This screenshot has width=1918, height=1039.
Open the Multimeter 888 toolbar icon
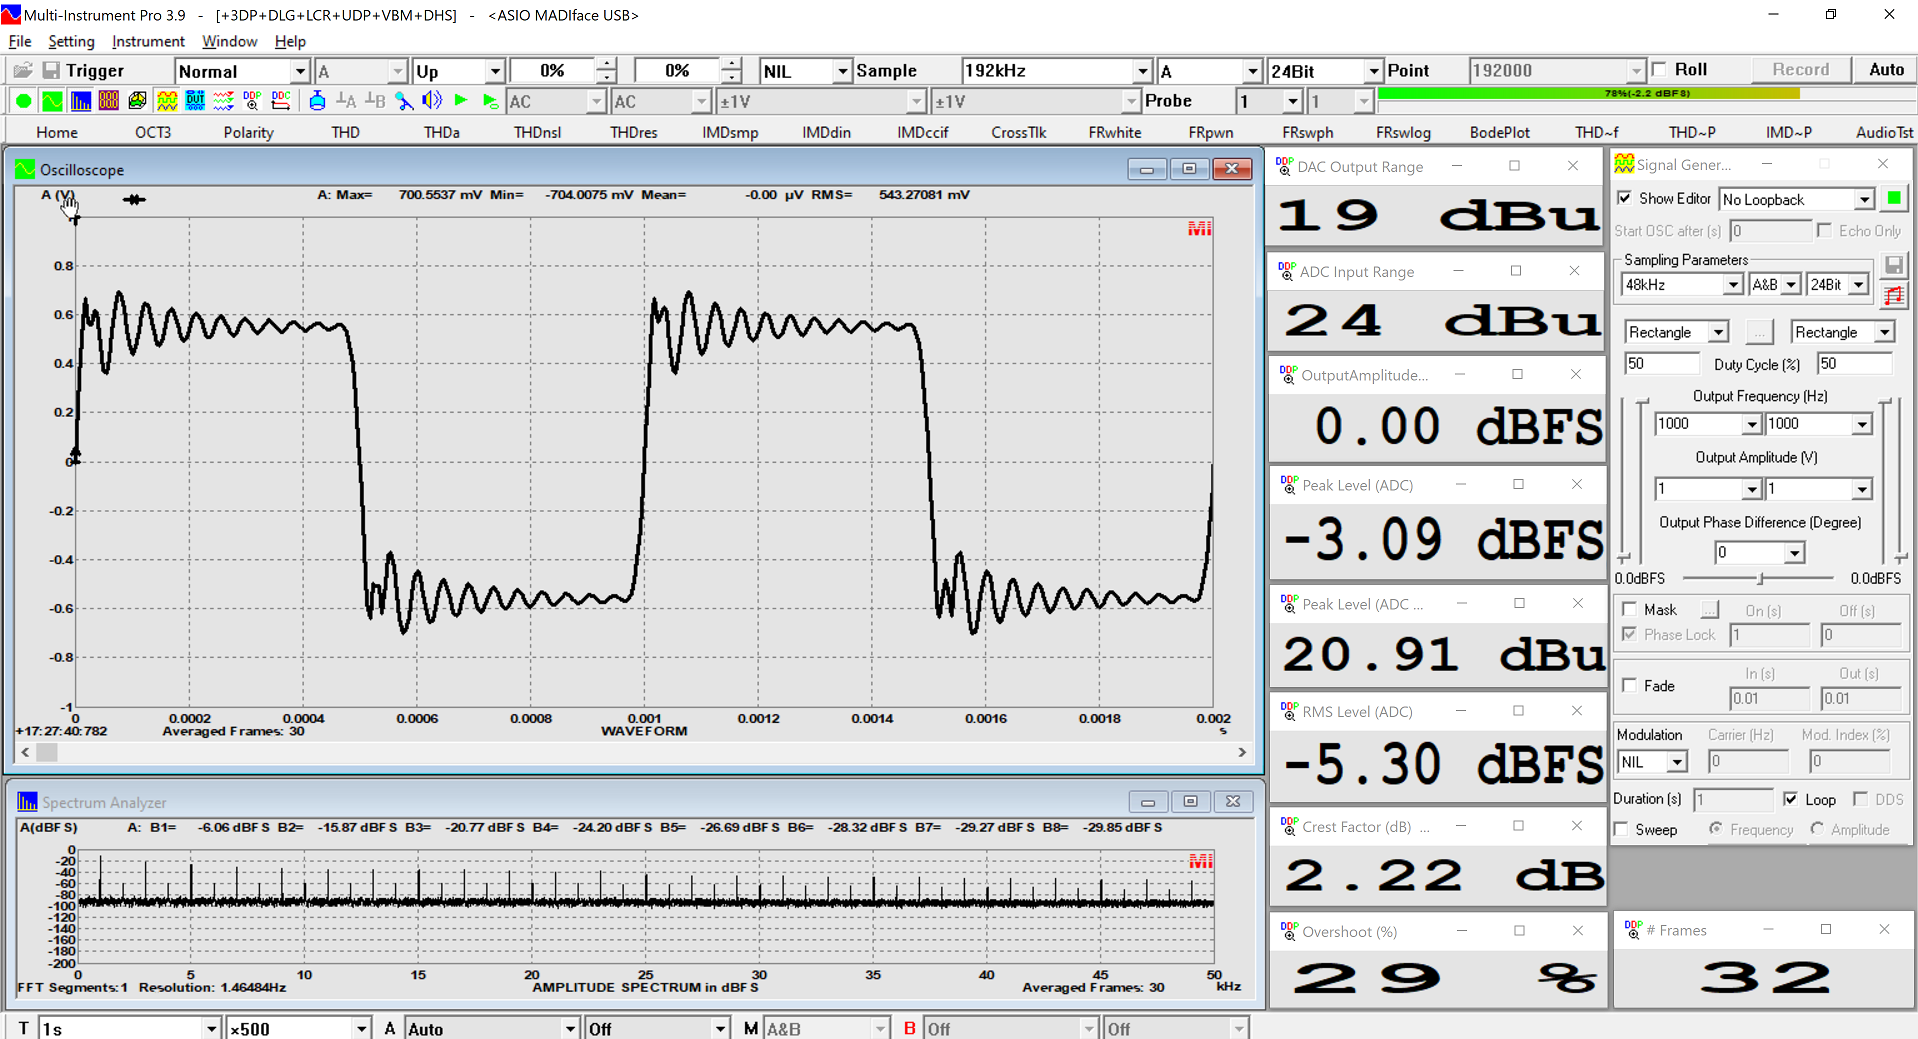click(109, 101)
